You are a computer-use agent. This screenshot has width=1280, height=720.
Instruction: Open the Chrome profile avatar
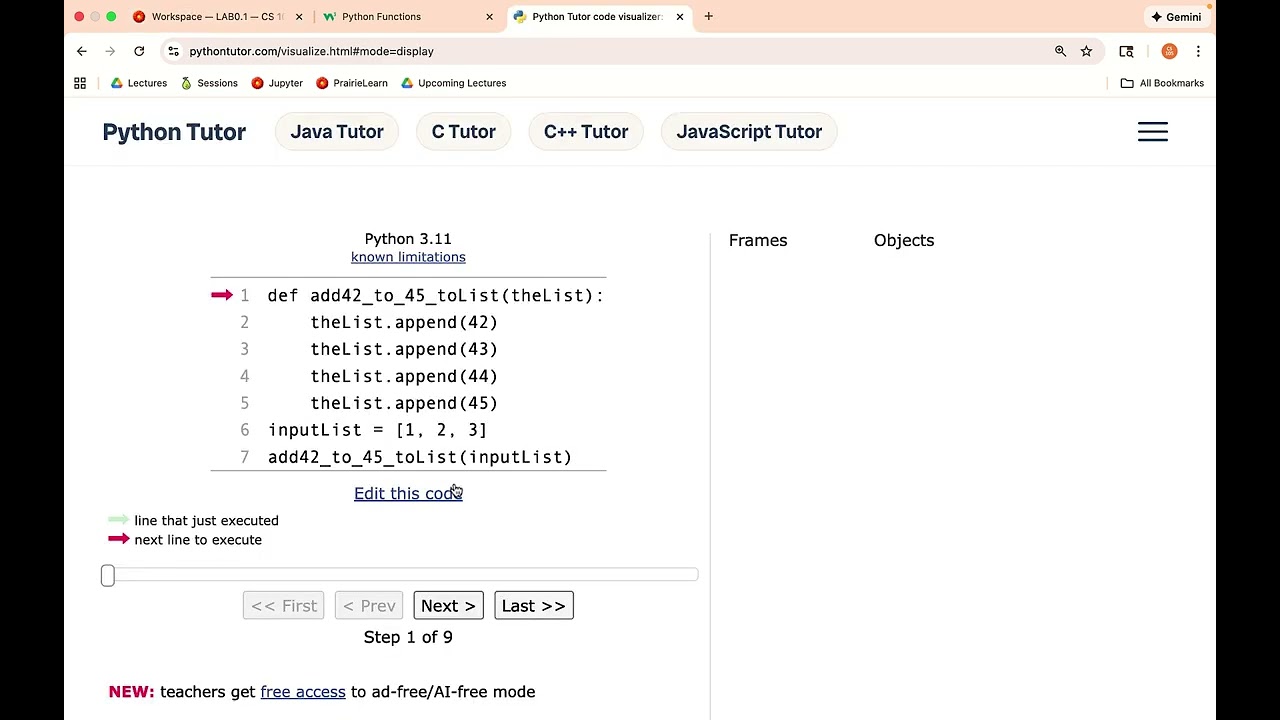(1169, 51)
